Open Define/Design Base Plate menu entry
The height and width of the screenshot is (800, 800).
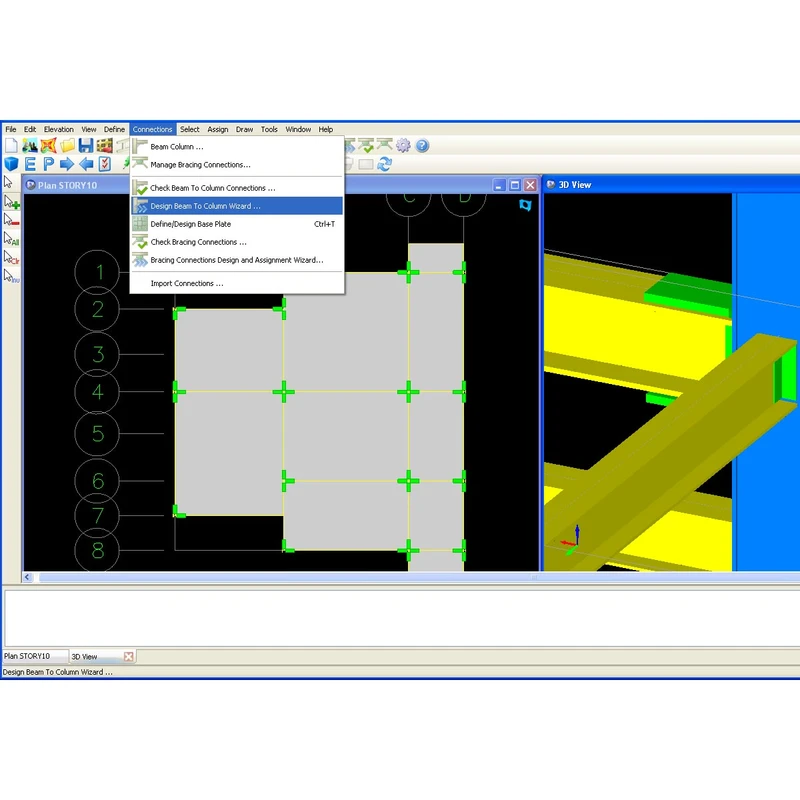[x=190, y=224]
